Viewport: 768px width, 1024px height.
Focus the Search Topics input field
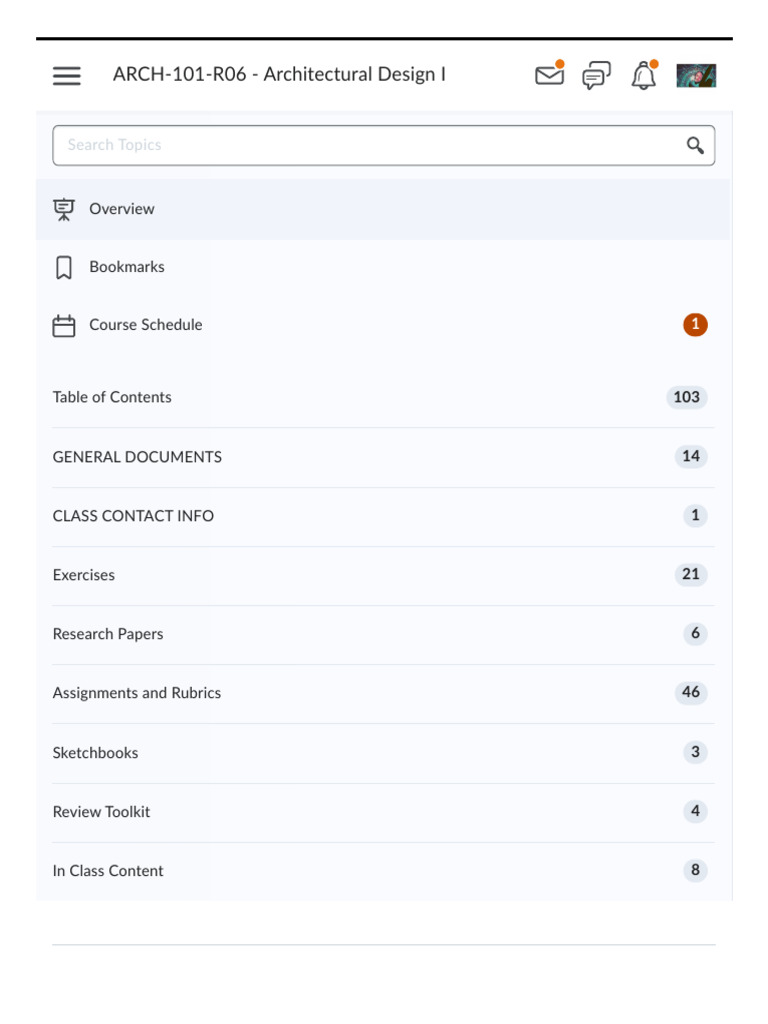[x=370, y=146]
